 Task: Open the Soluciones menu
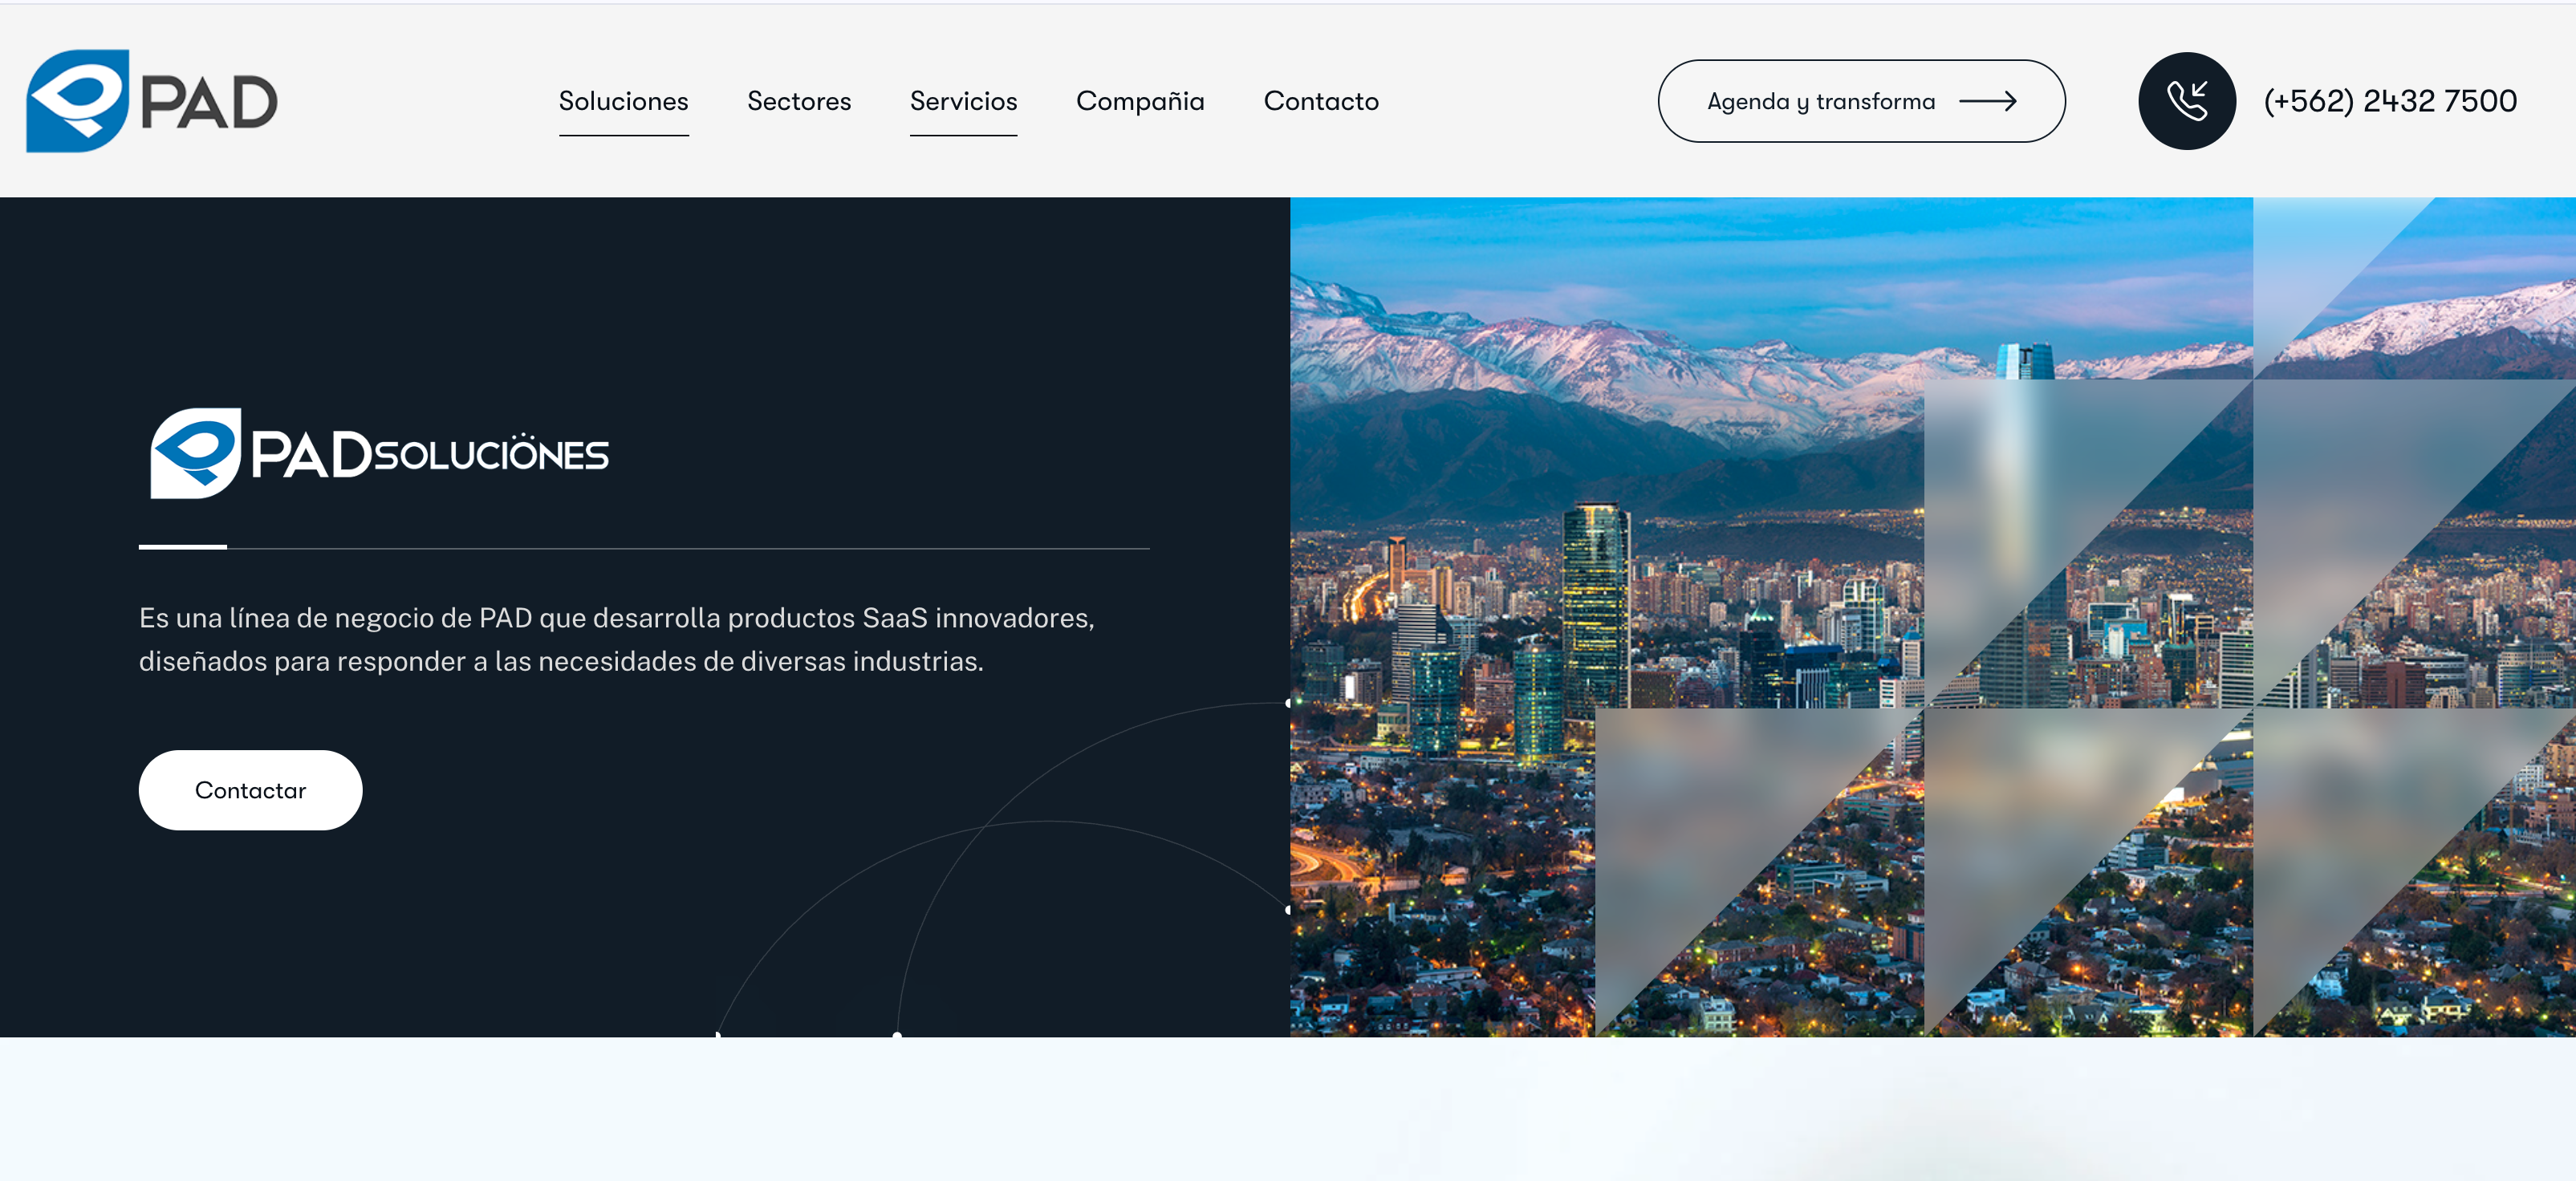[623, 101]
